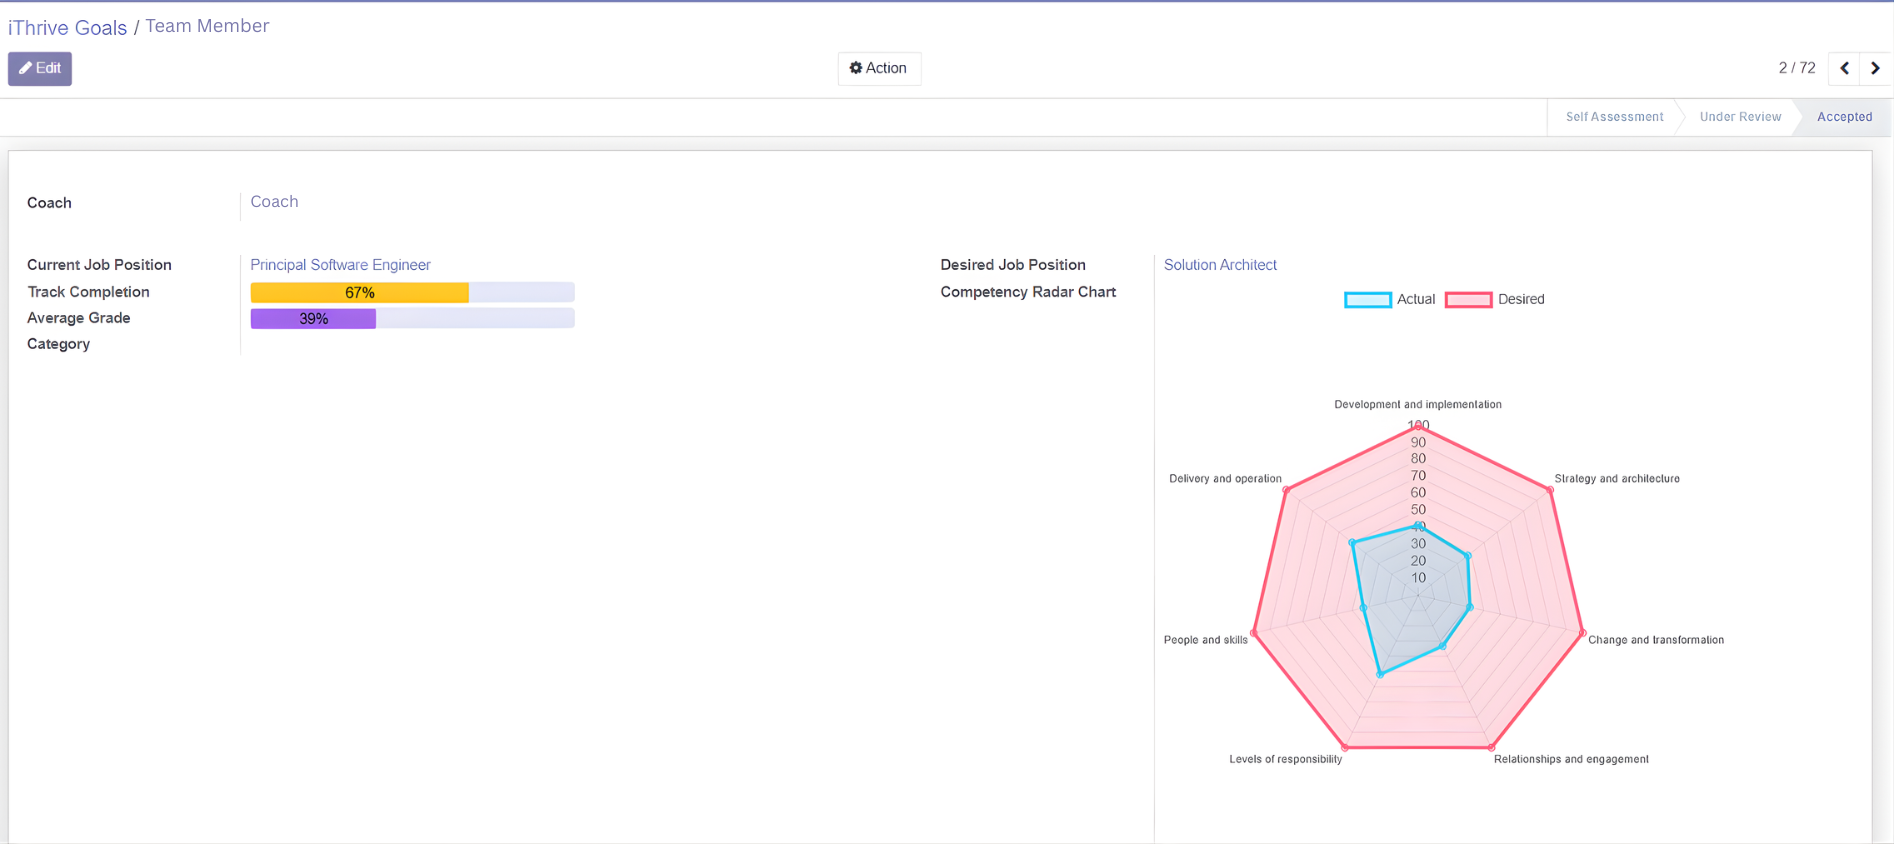Open Solution Architect desired position
The height and width of the screenshot is (844, 1894).
[x=1219, y=265]
